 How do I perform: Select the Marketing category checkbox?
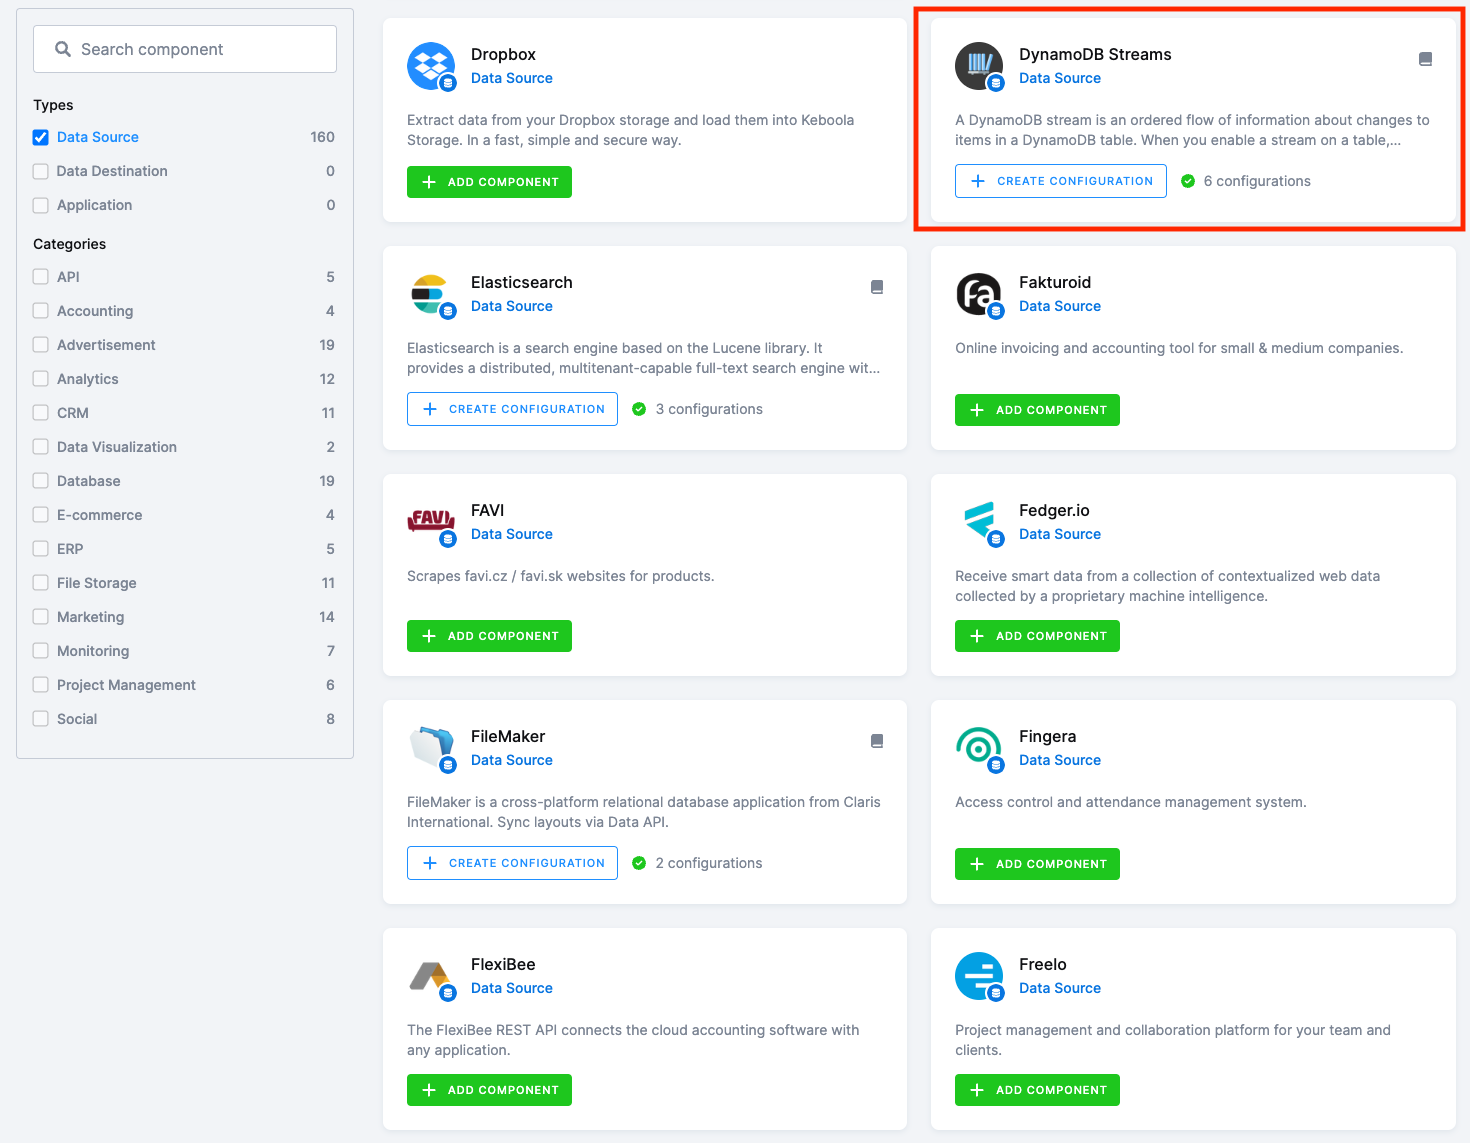point(41,617)
